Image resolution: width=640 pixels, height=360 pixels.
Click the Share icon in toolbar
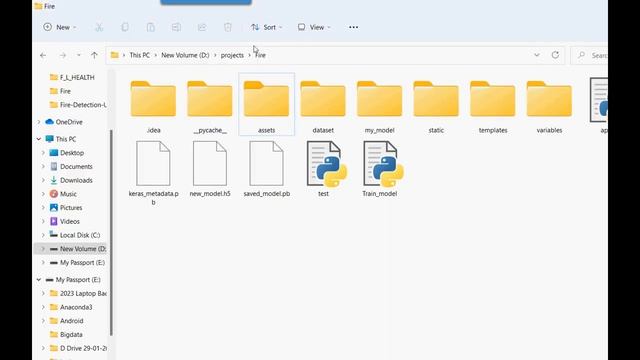click(202, 27)
